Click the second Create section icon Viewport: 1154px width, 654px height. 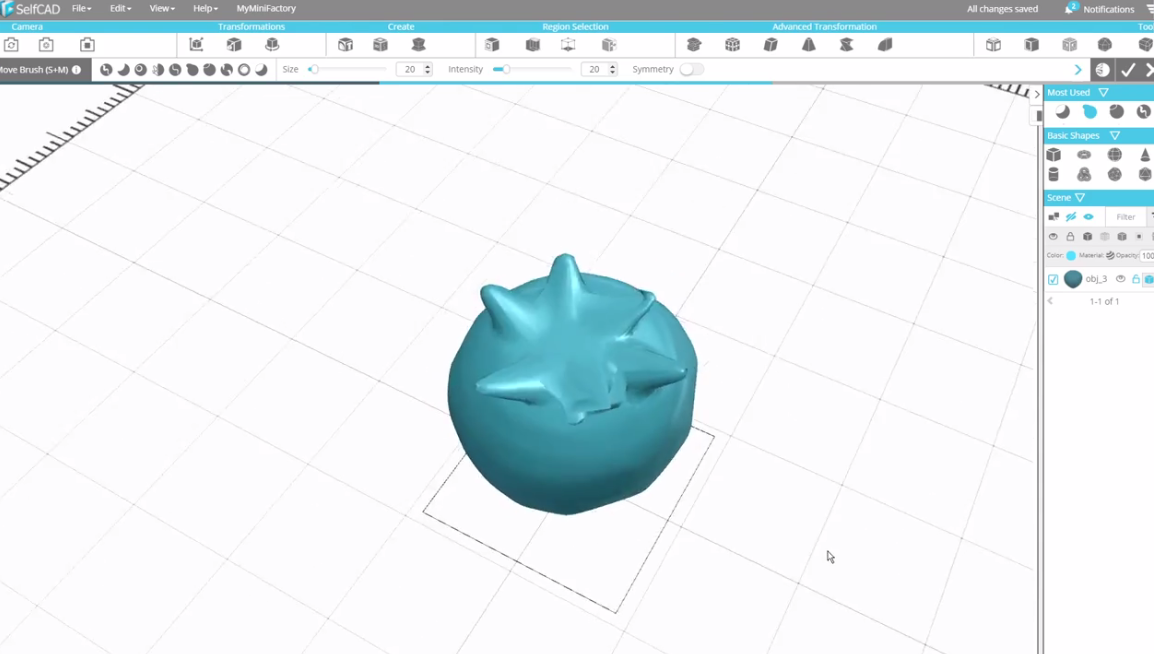pyautogui.click(x=380, y=45)
